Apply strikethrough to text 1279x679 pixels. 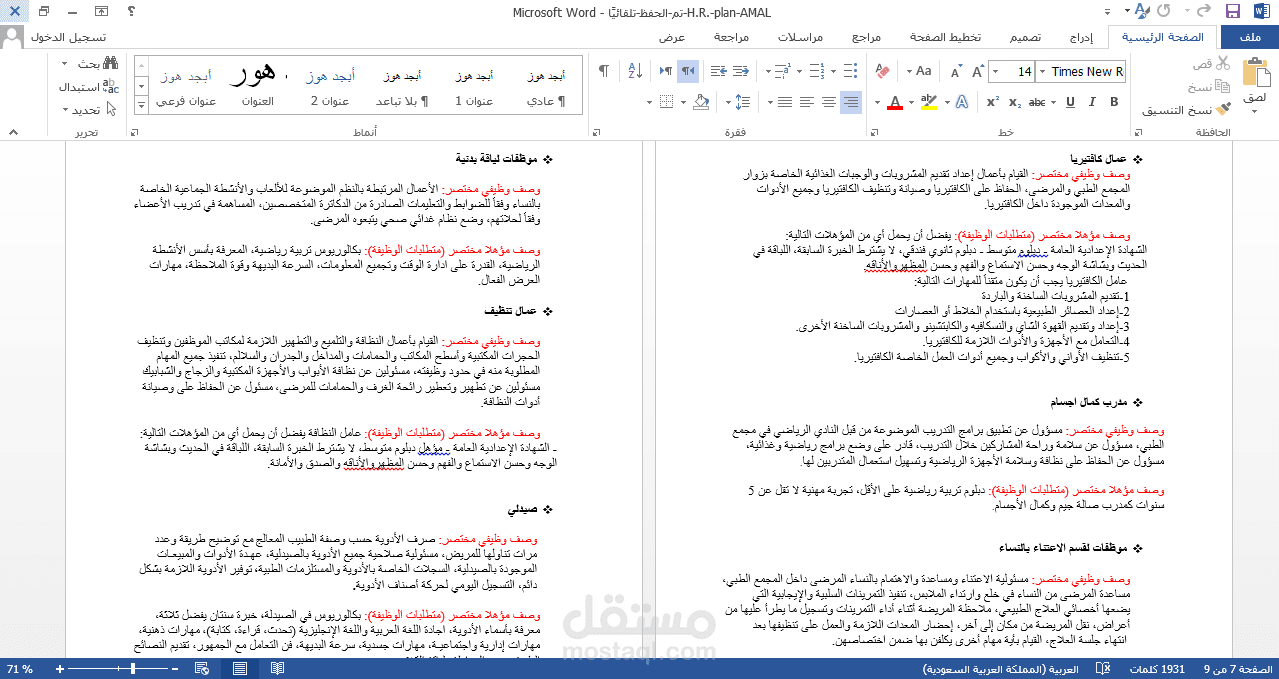1037,102
